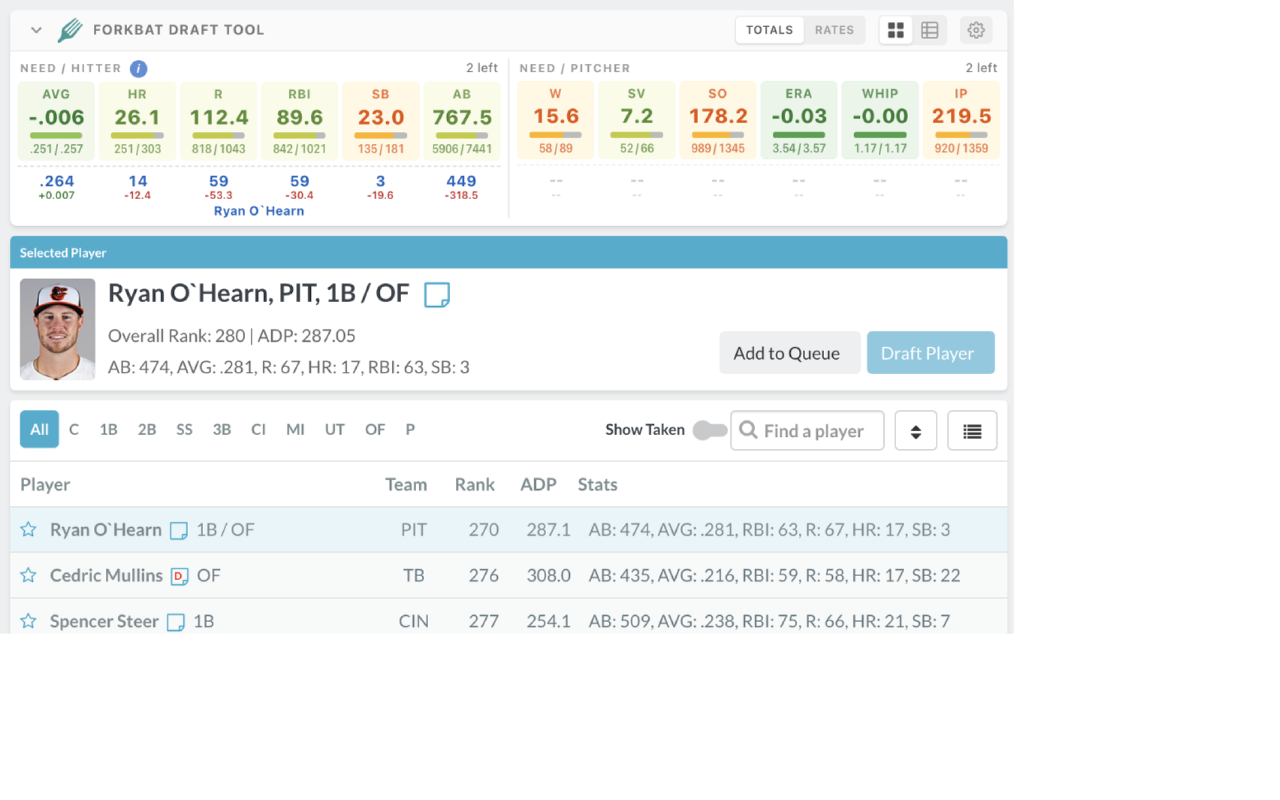This screenshot has height=800, width=1280.
Task: Click the RBI hitter need card
Action: [299, 121]
